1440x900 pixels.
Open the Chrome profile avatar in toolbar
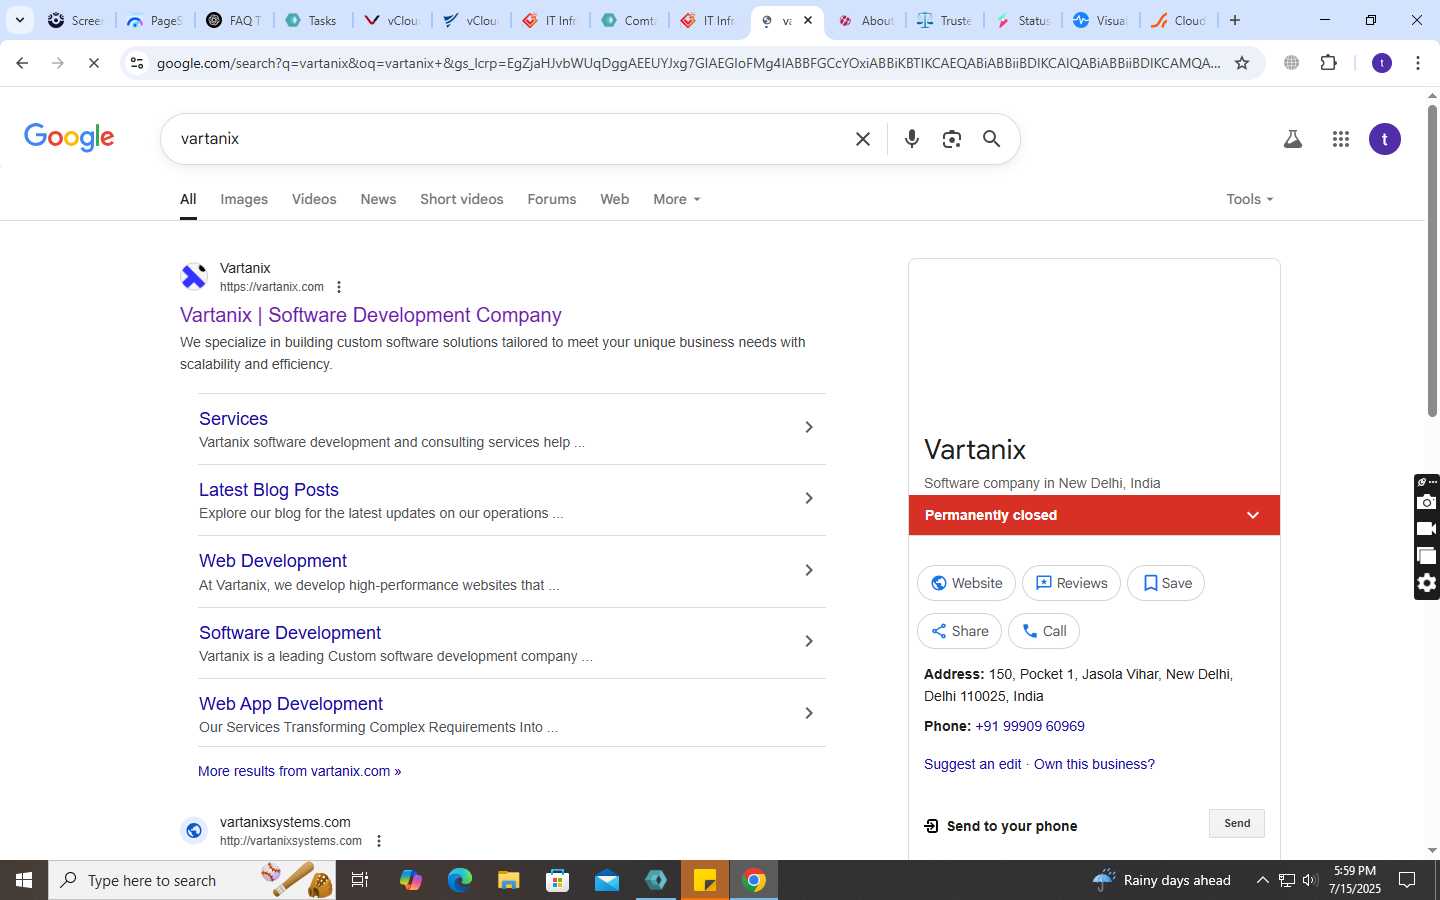click(1382, 63)
